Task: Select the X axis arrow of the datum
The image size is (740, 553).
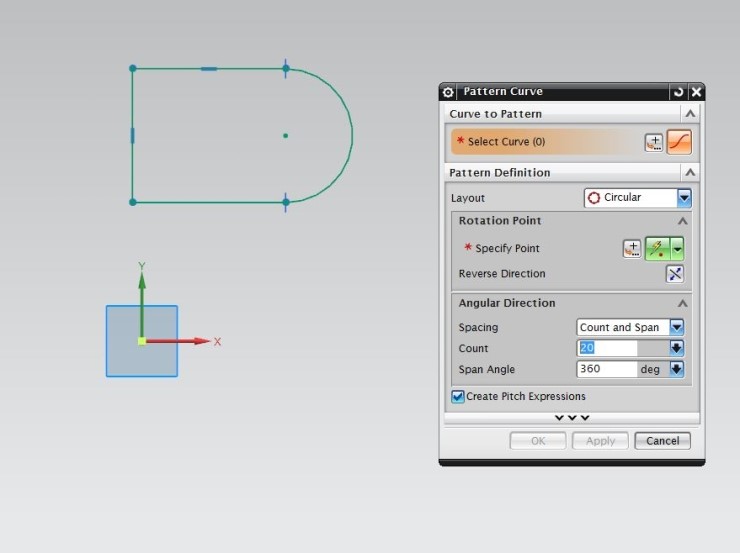Action: pos(179,341)
